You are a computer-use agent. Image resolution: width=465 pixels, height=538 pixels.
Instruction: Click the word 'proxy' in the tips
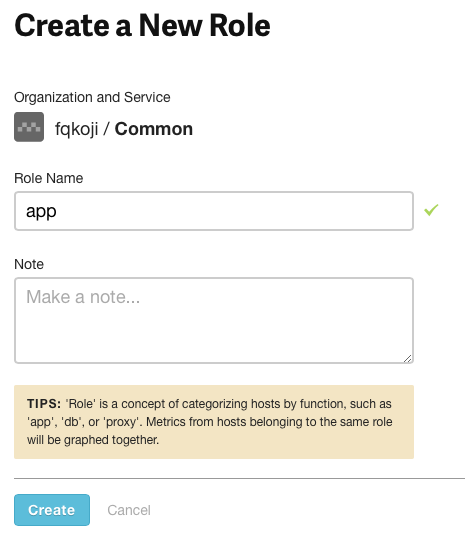point(122,422)
